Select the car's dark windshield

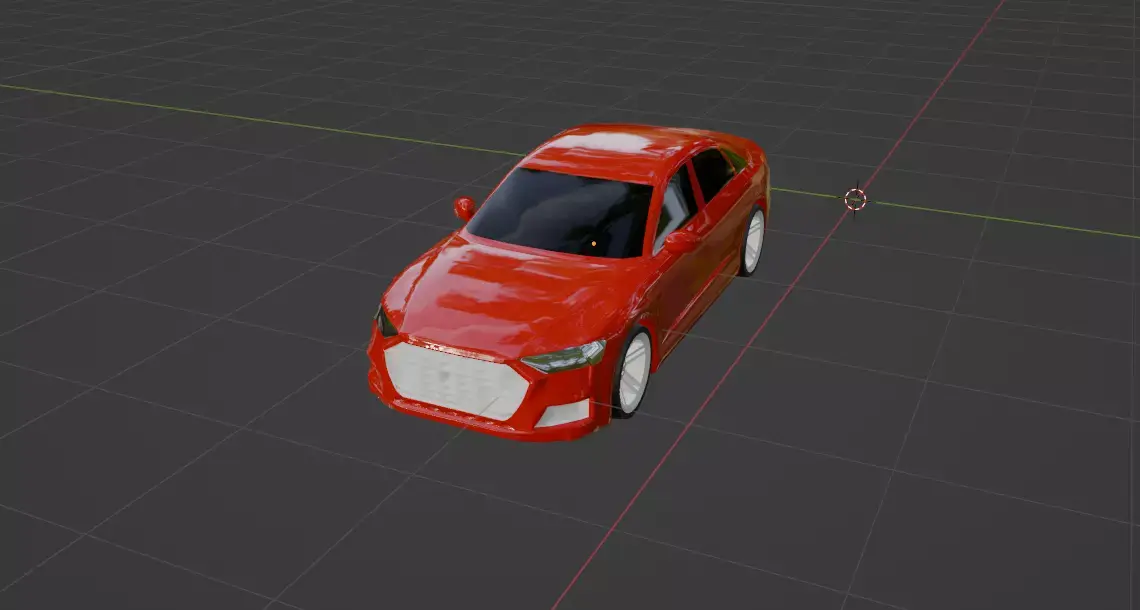[x=562, y=213]
